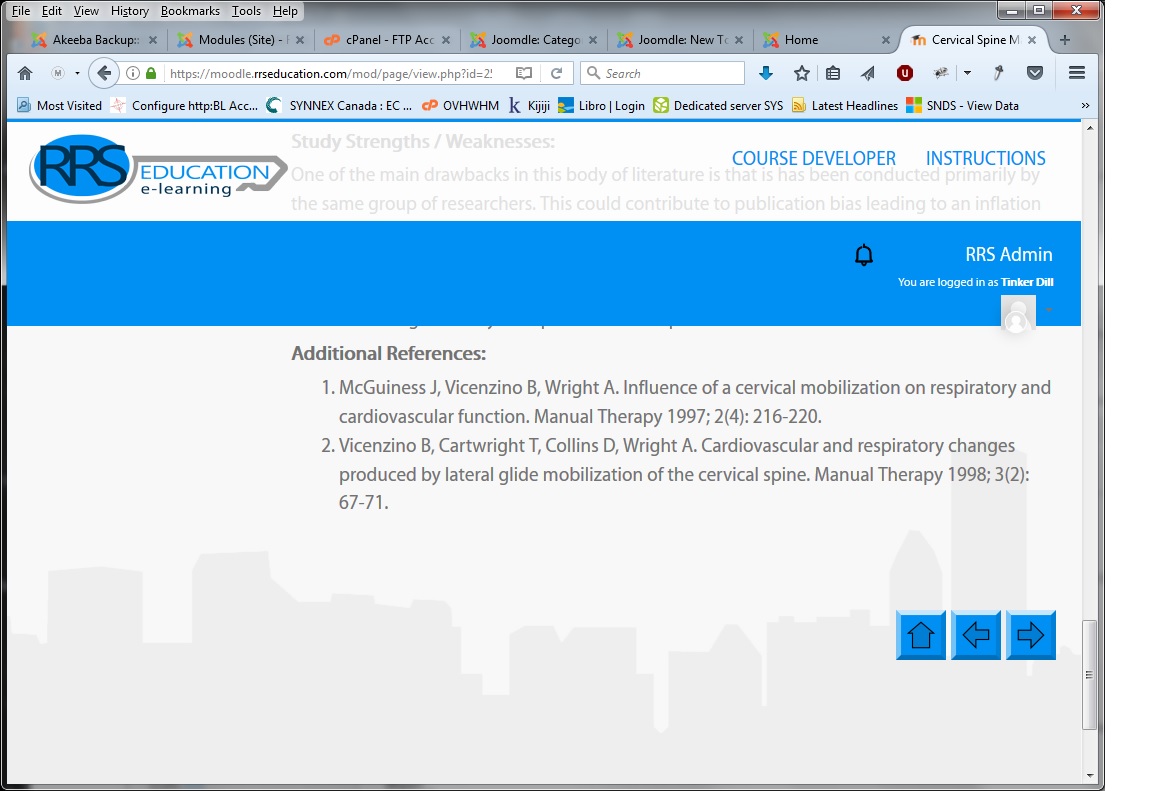Open the Firefox hamburger menu
1152x791 pixels.
pyautogui.click(x=1077, y=73)
